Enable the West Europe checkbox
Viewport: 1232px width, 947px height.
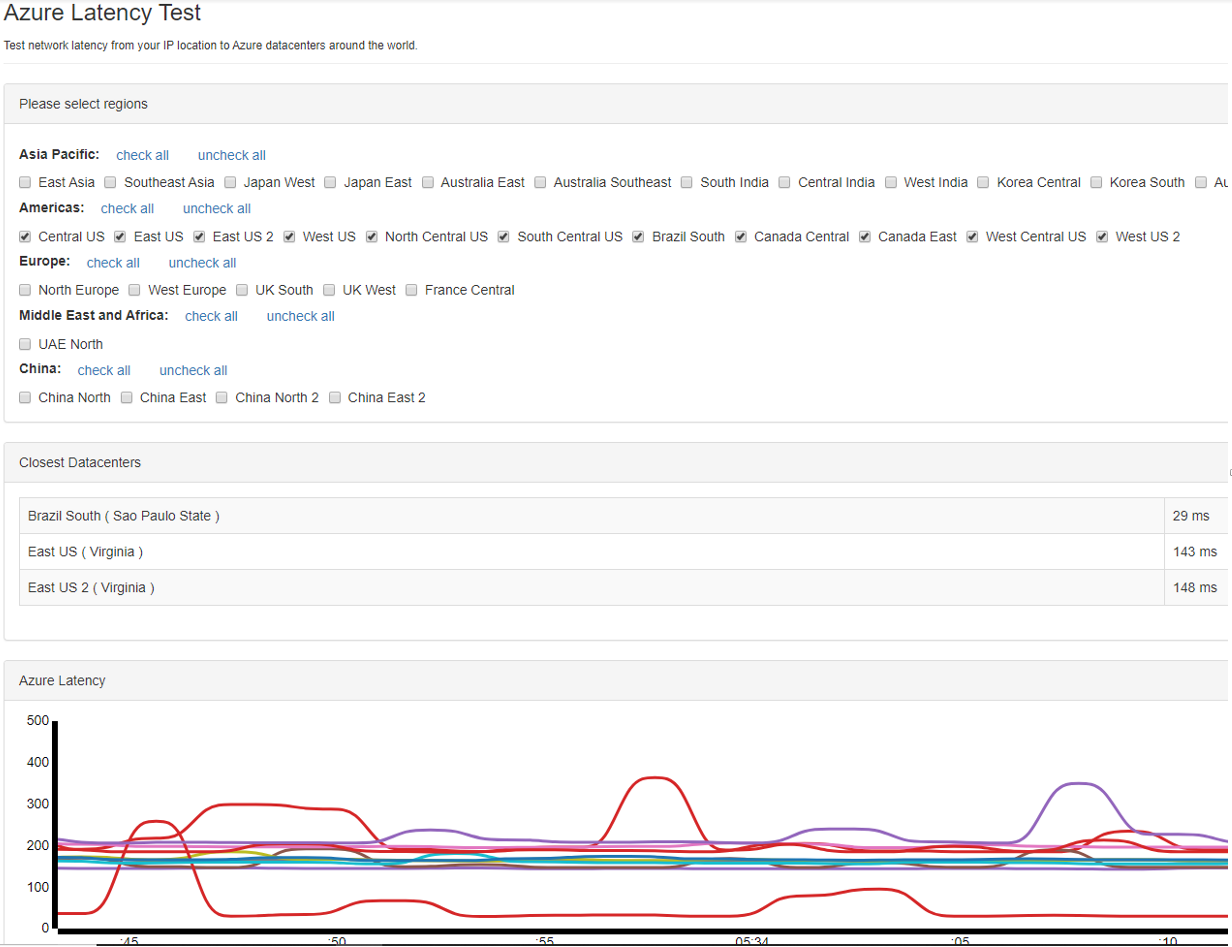(x=134, y=291)
